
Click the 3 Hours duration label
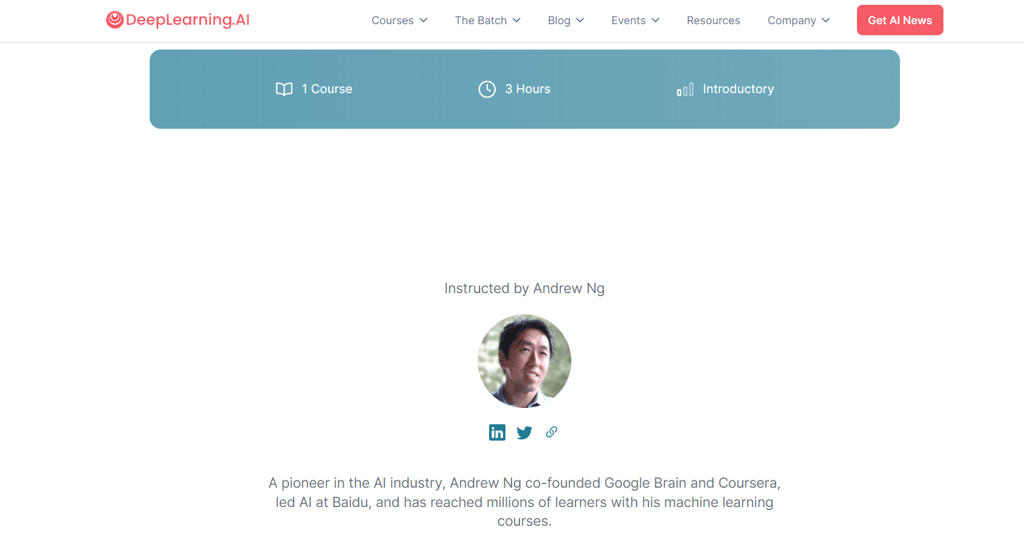click(528, 89)
